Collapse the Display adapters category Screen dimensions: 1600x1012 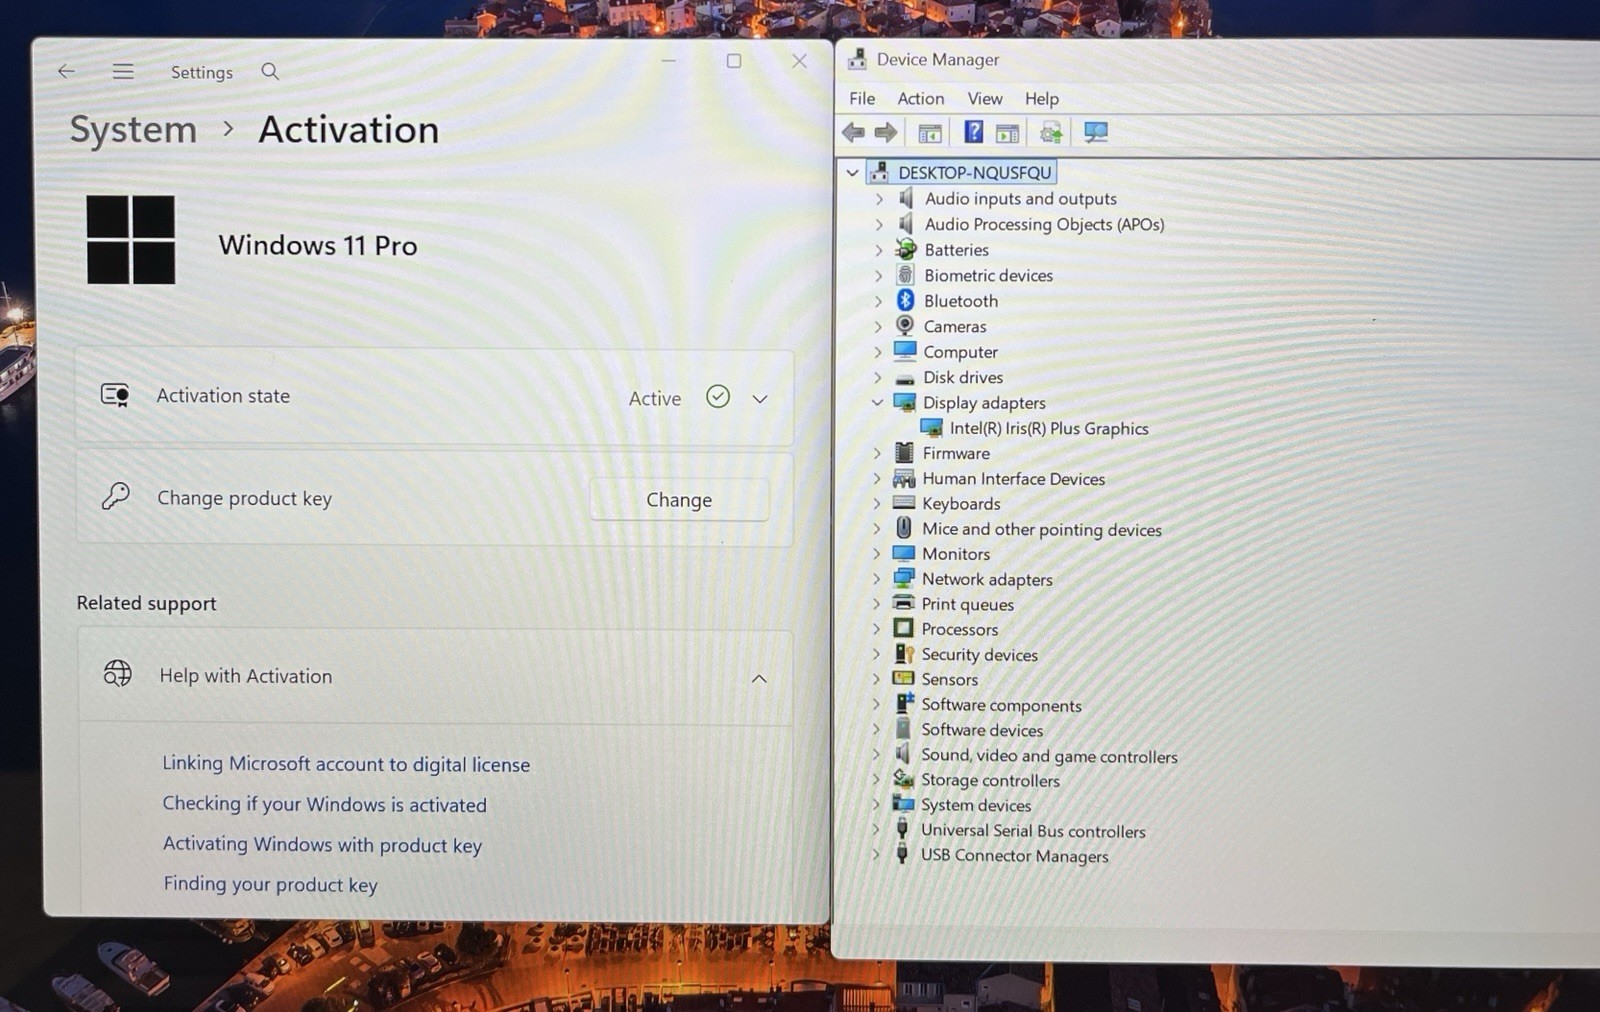coord(877,402)
